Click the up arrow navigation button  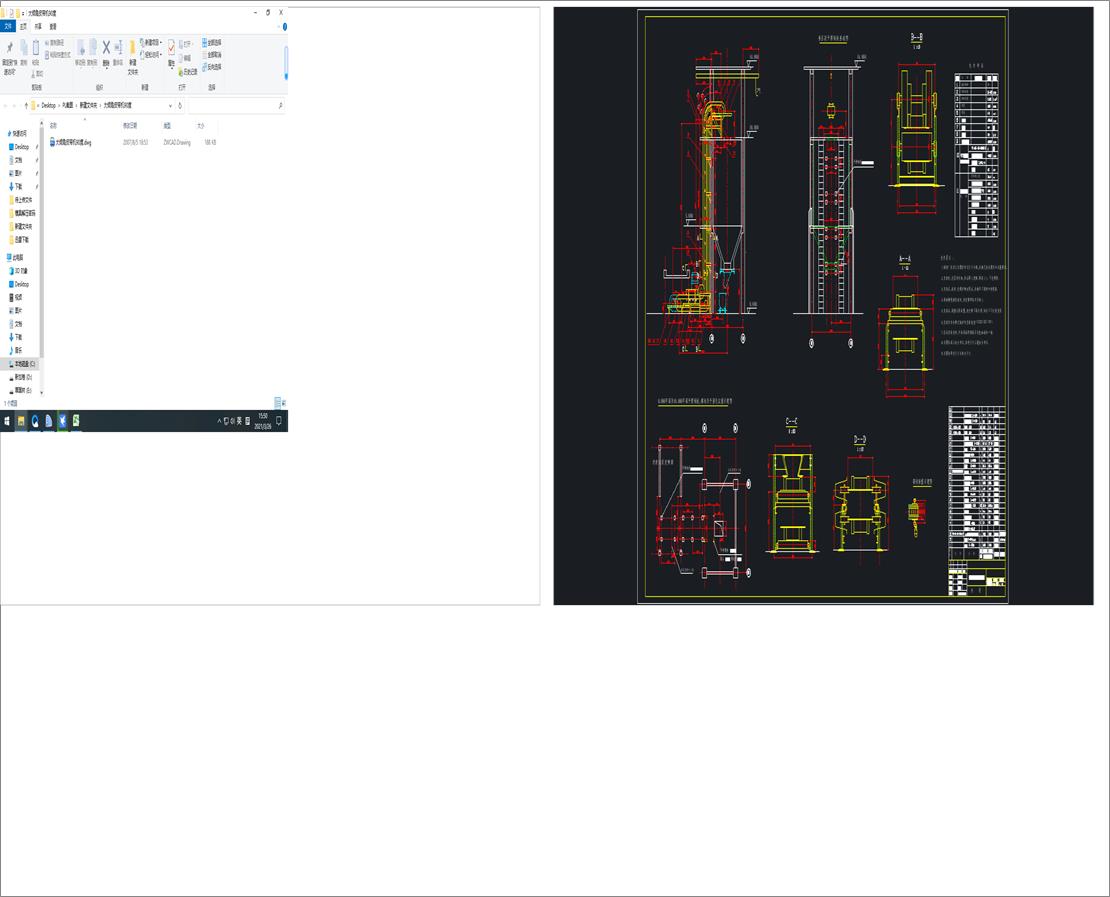tap(26, 105)
